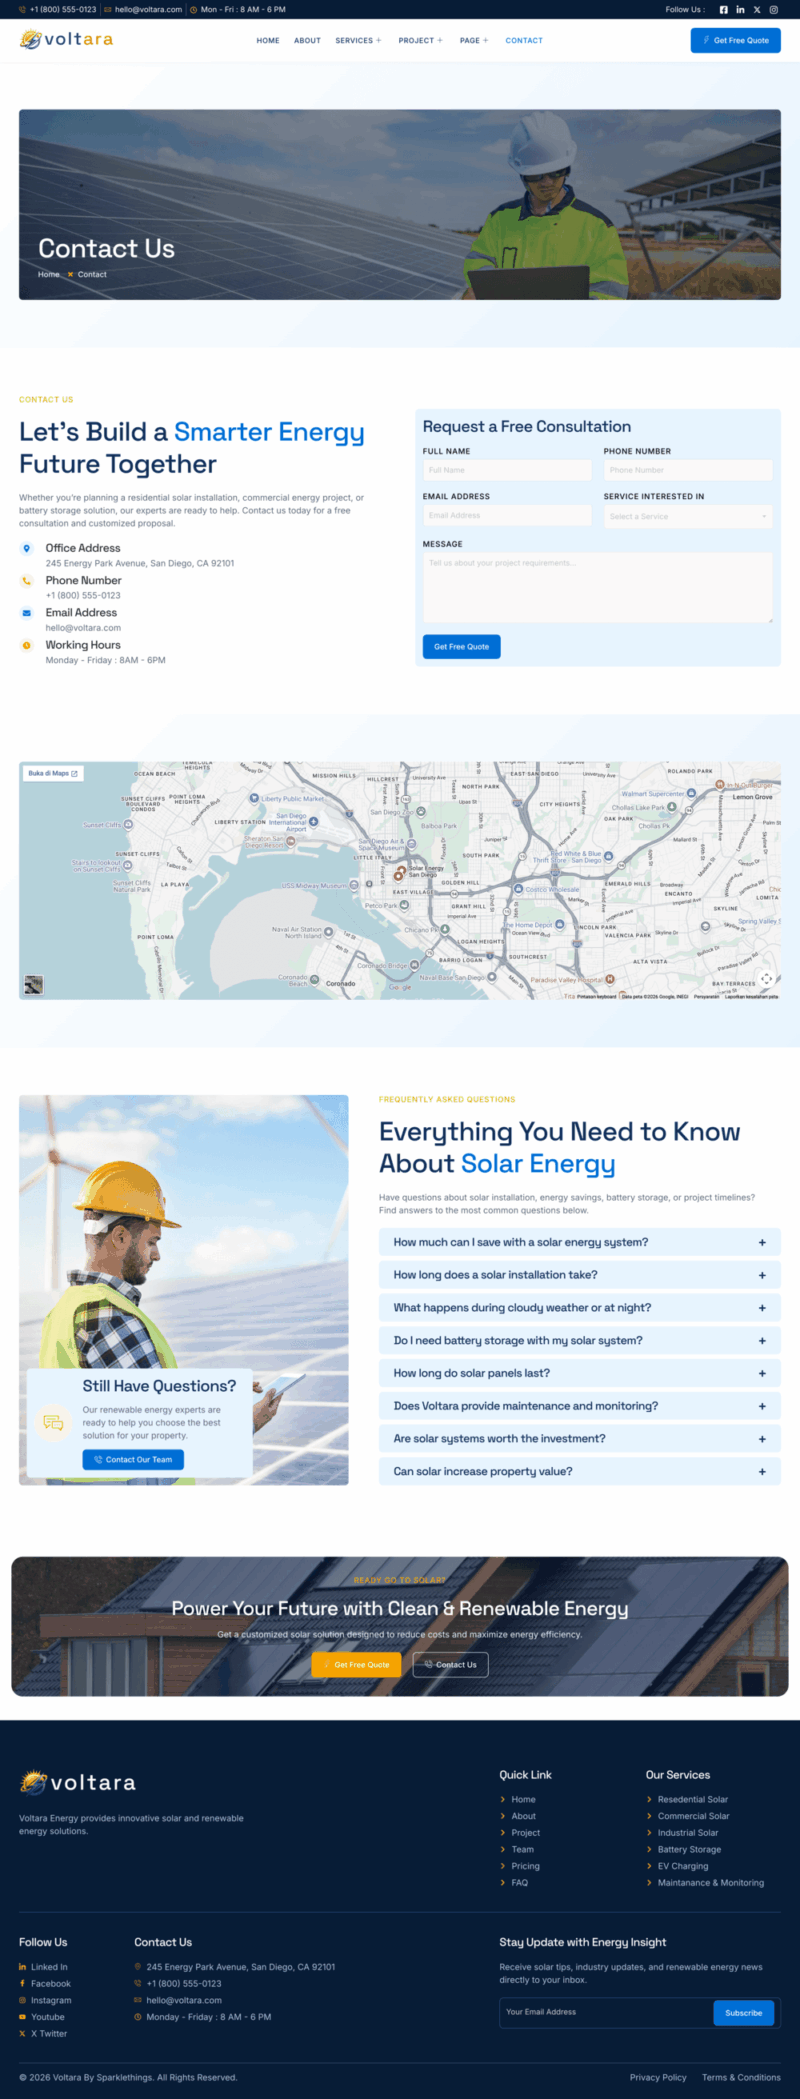Click footer phone icon in Contact Us
800x2099 pixels.
138,1984
